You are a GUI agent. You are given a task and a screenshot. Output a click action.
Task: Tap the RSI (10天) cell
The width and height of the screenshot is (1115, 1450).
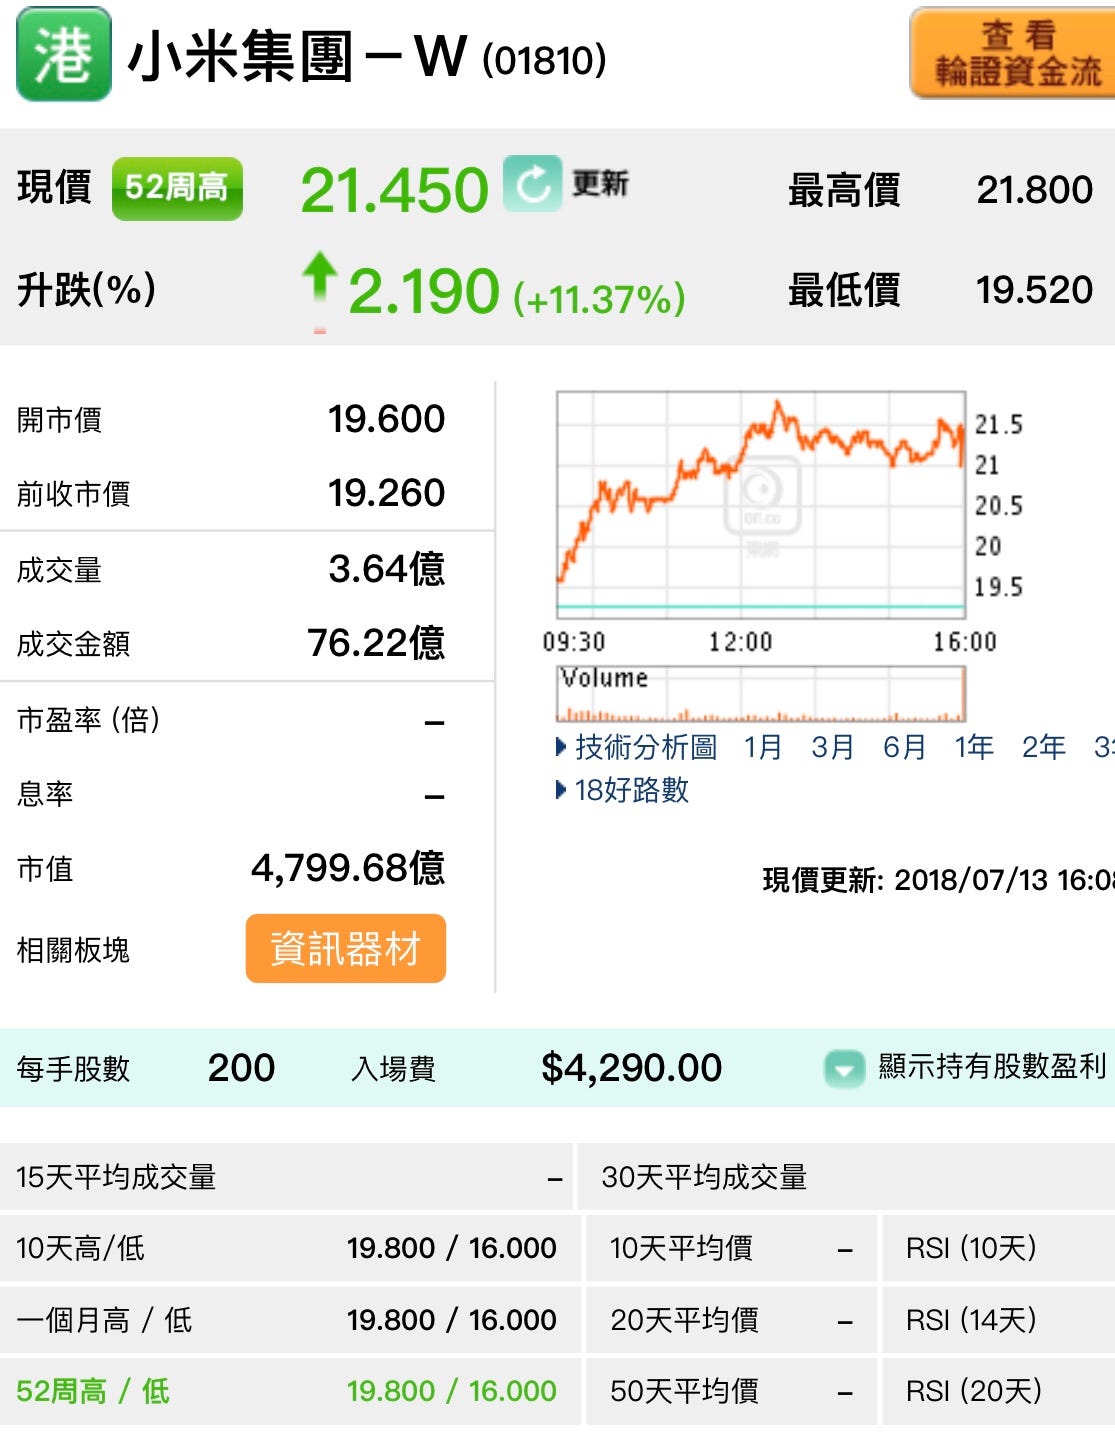click(999, 1248)
